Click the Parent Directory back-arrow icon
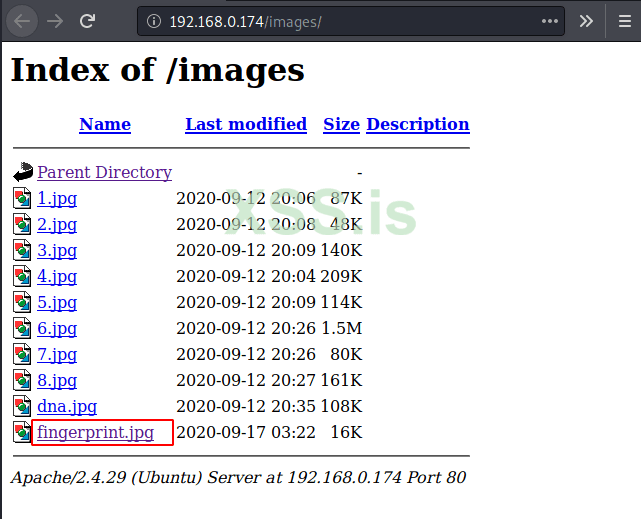The image size is (641, 519). pos(23,172)
